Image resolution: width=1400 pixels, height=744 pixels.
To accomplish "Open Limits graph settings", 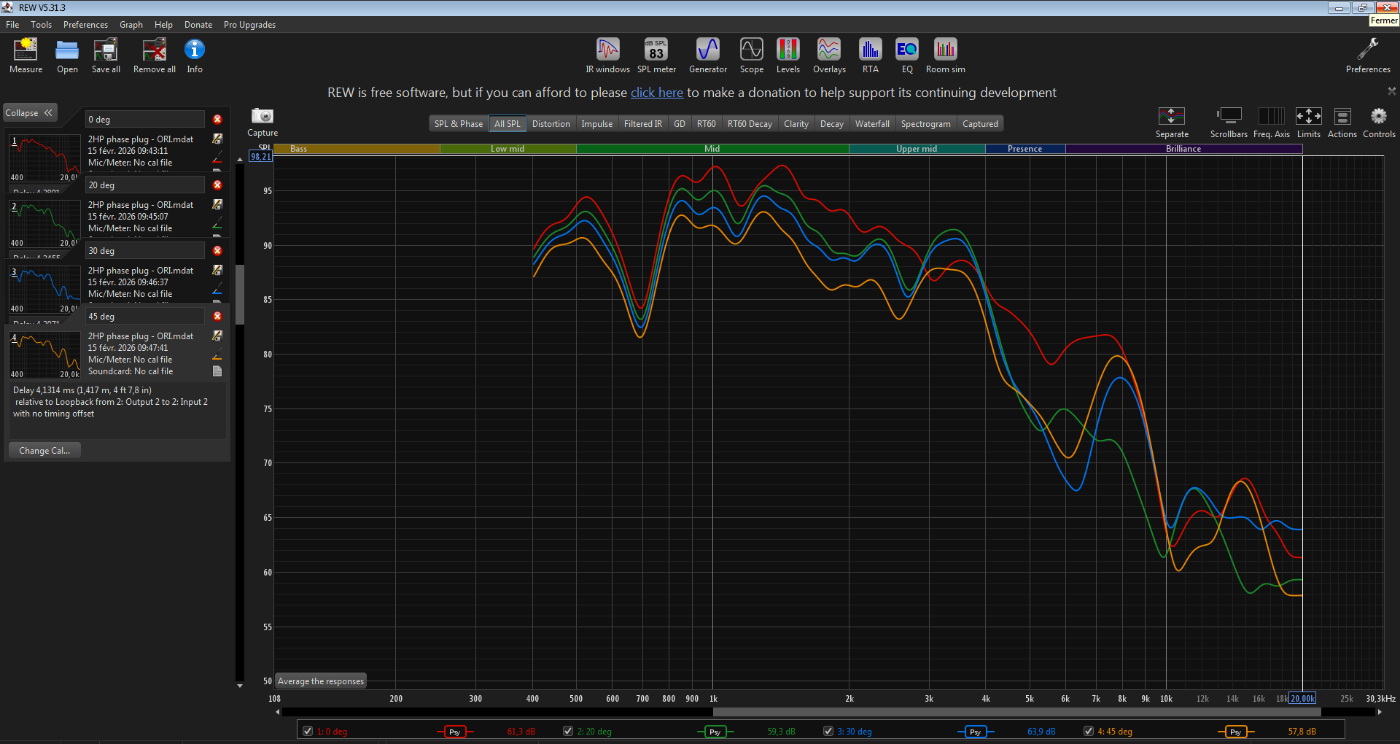I will 1308,121.
